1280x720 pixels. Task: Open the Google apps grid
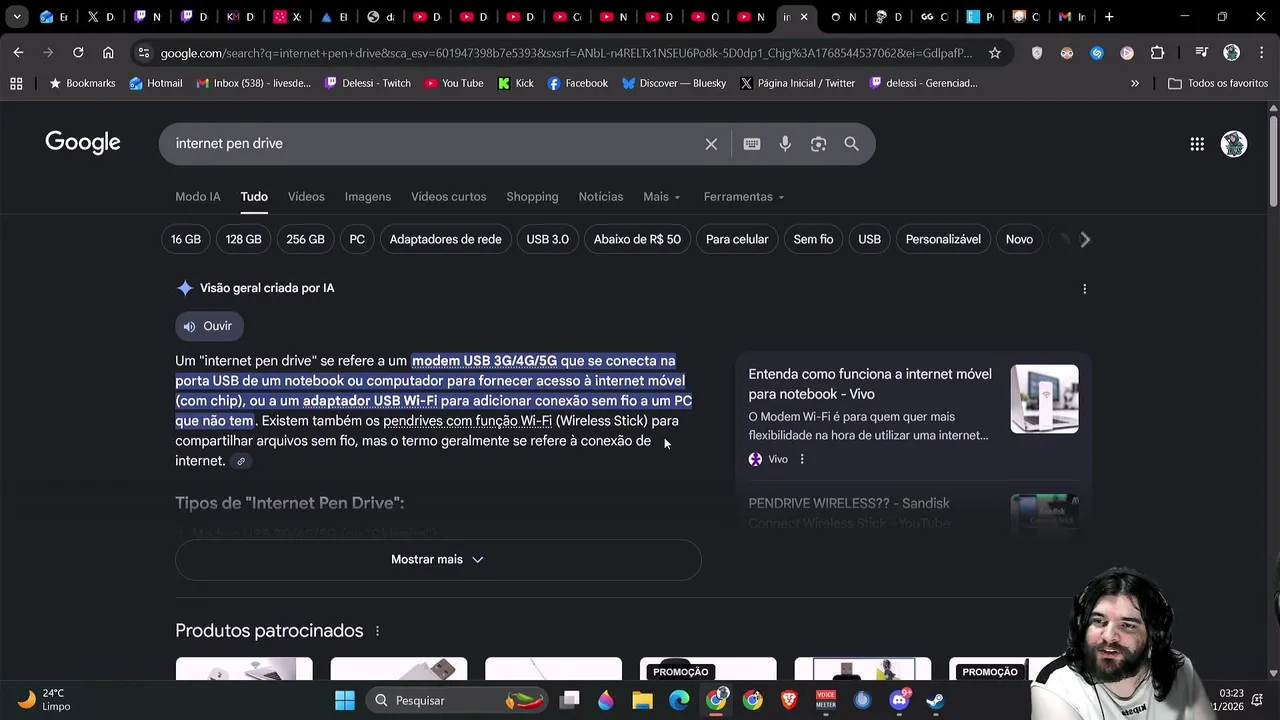pos(1197,144)
